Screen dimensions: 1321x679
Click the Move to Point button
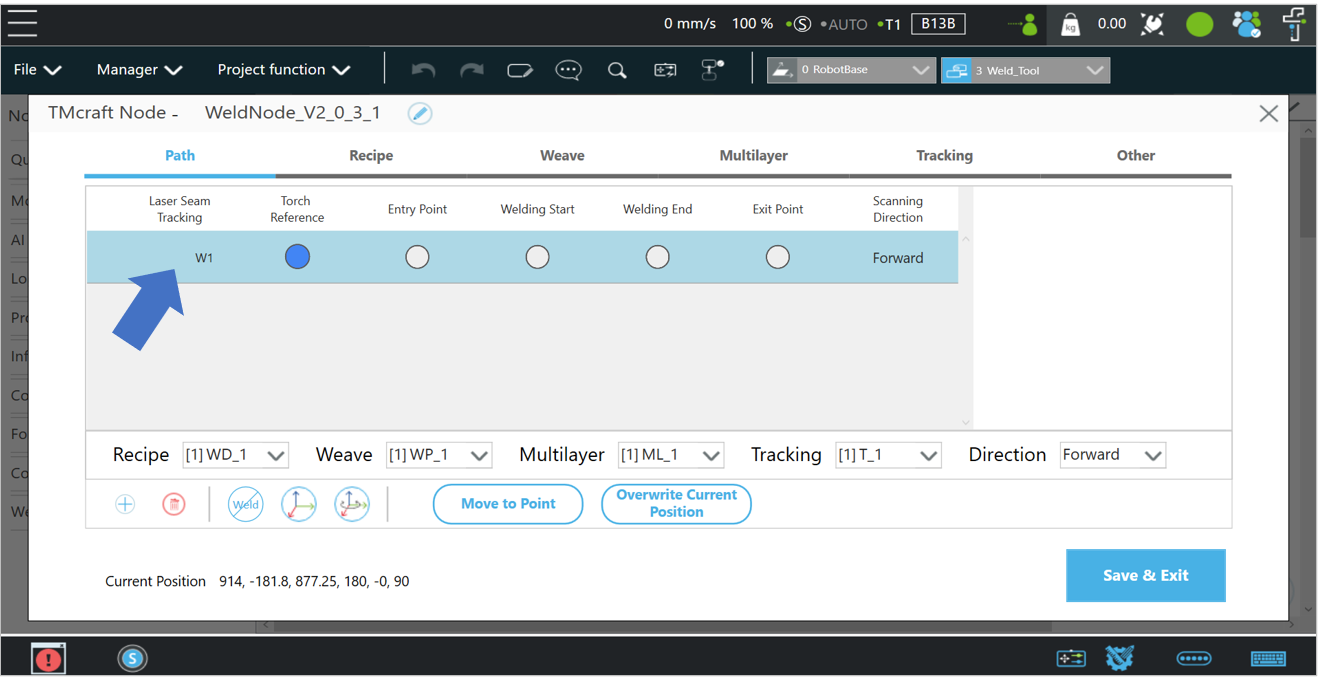click(x=508, y=504)
